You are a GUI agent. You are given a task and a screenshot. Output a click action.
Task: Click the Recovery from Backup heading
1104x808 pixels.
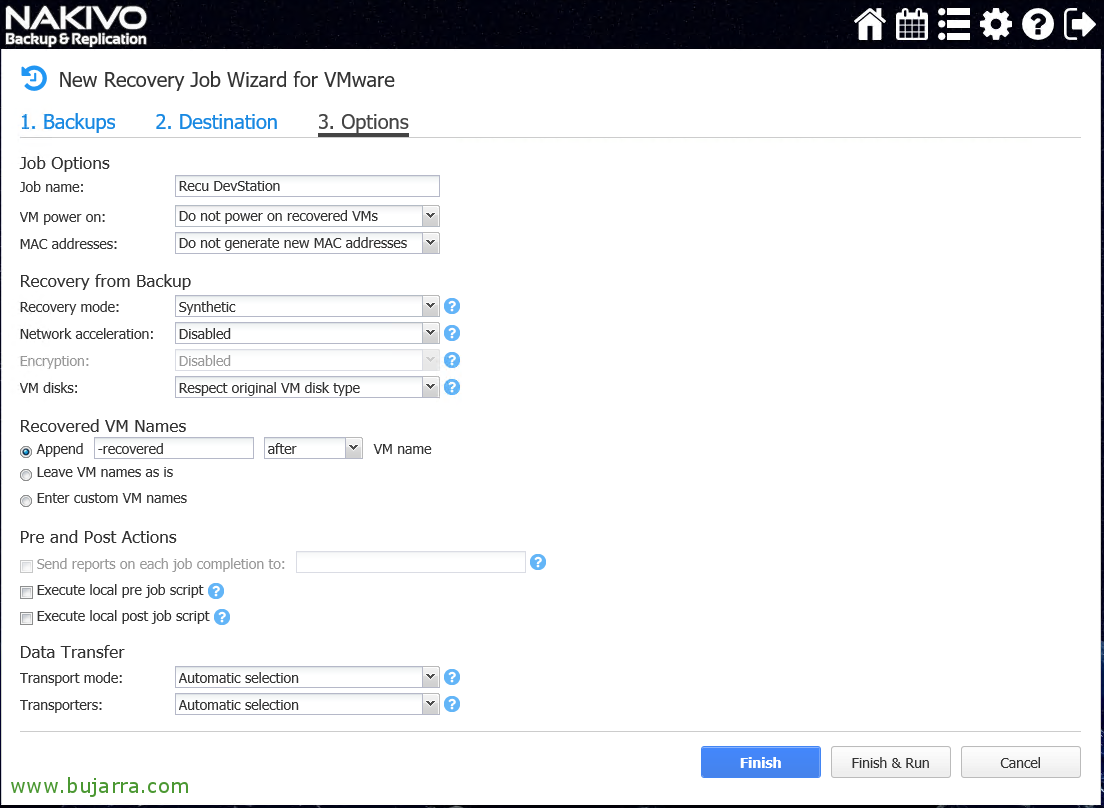point(106,281)
